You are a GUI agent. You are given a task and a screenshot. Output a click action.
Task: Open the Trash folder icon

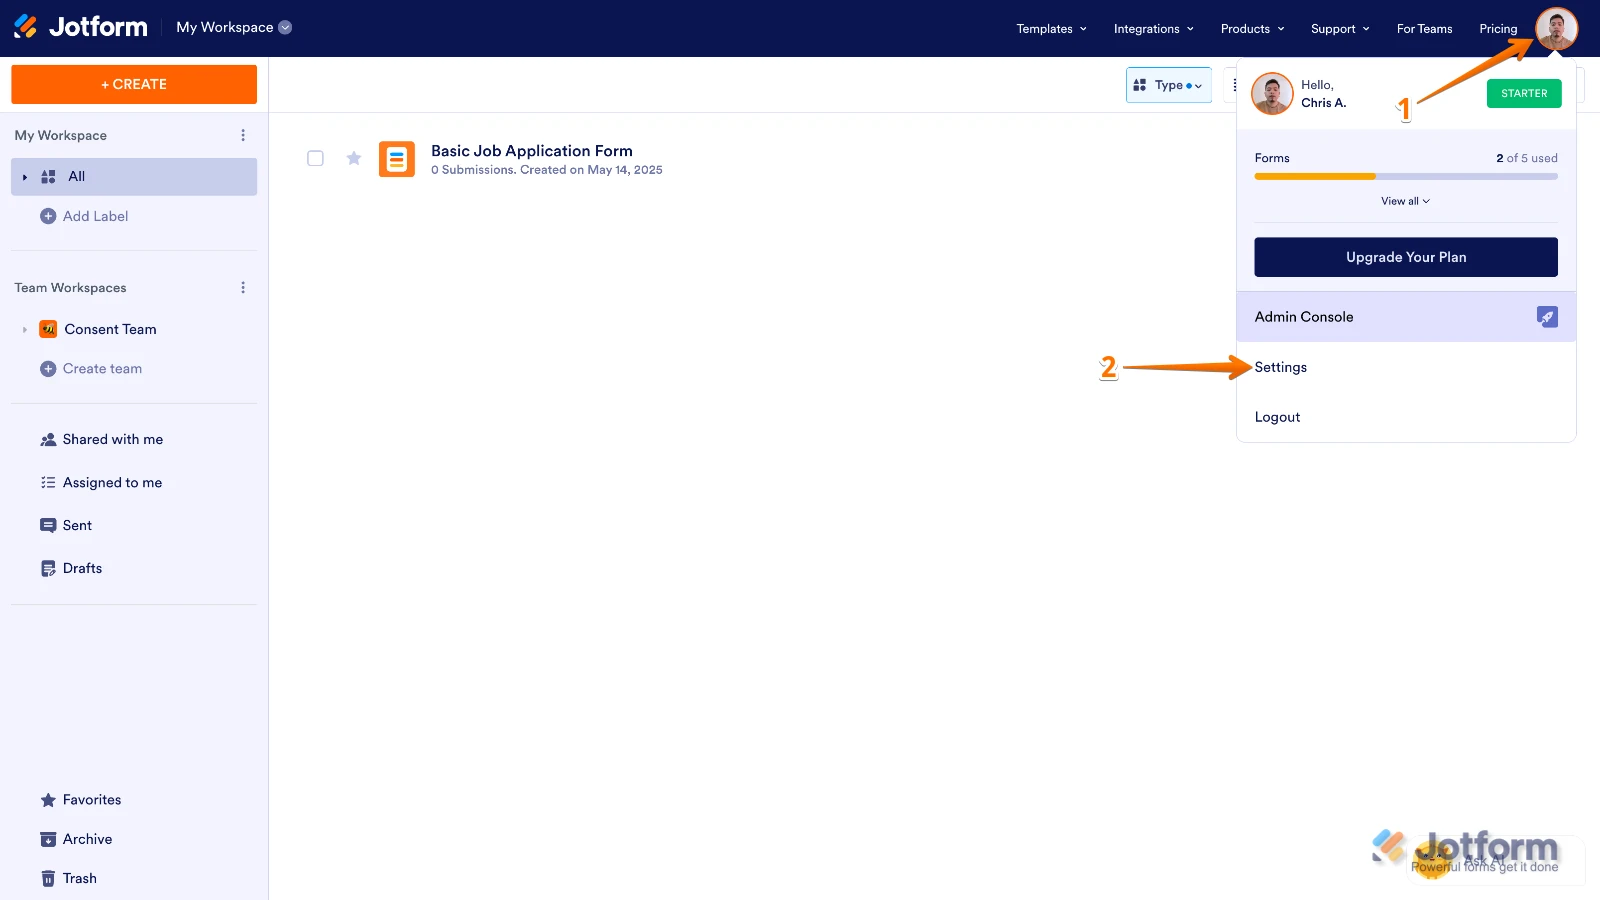[x=48, y=877]
